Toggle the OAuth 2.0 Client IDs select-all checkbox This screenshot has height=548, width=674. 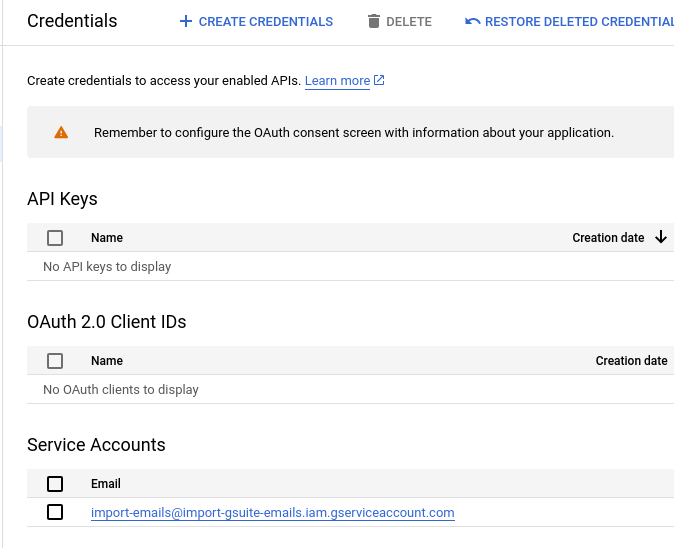(55, 361)
